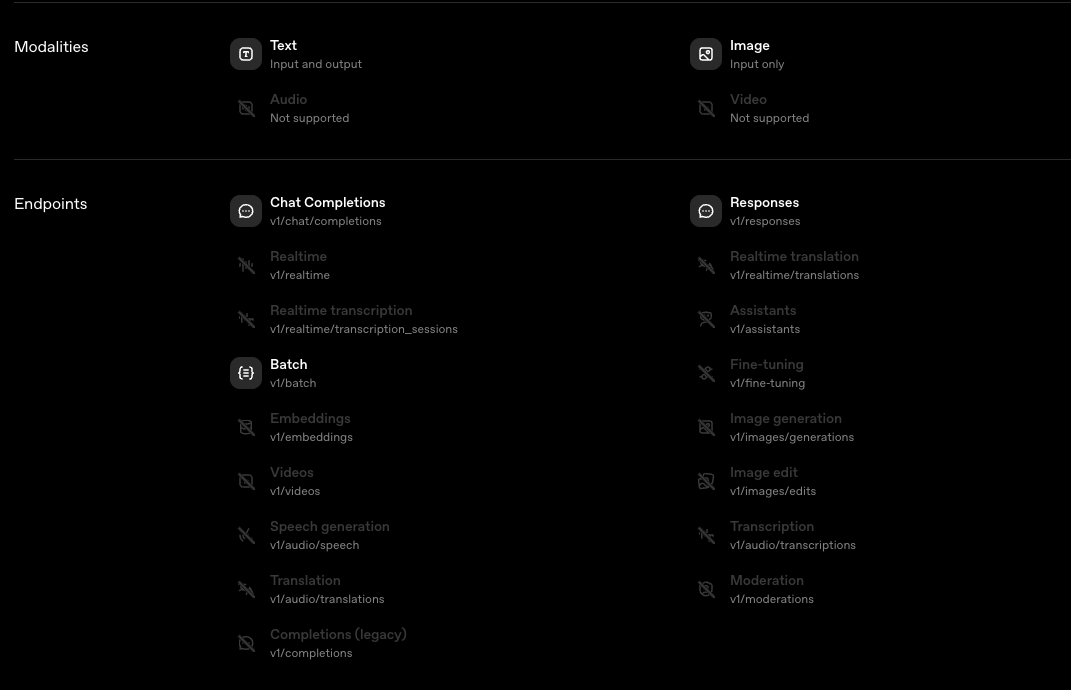Viewport: 1071px width, 690px height.
Task: Open the v1/responses path text
Action: click(765, 221)
